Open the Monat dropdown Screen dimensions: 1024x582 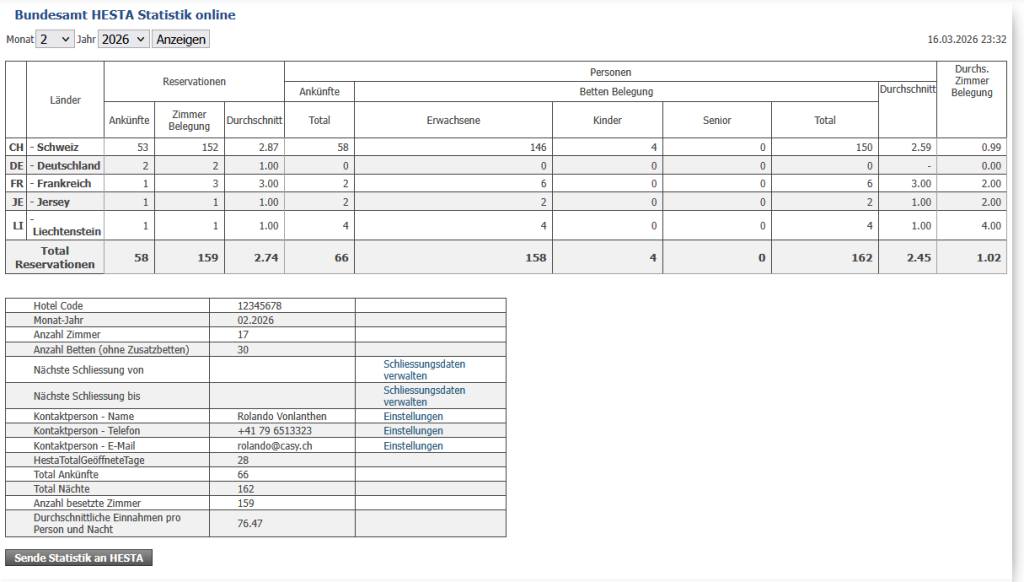point(54,39)
